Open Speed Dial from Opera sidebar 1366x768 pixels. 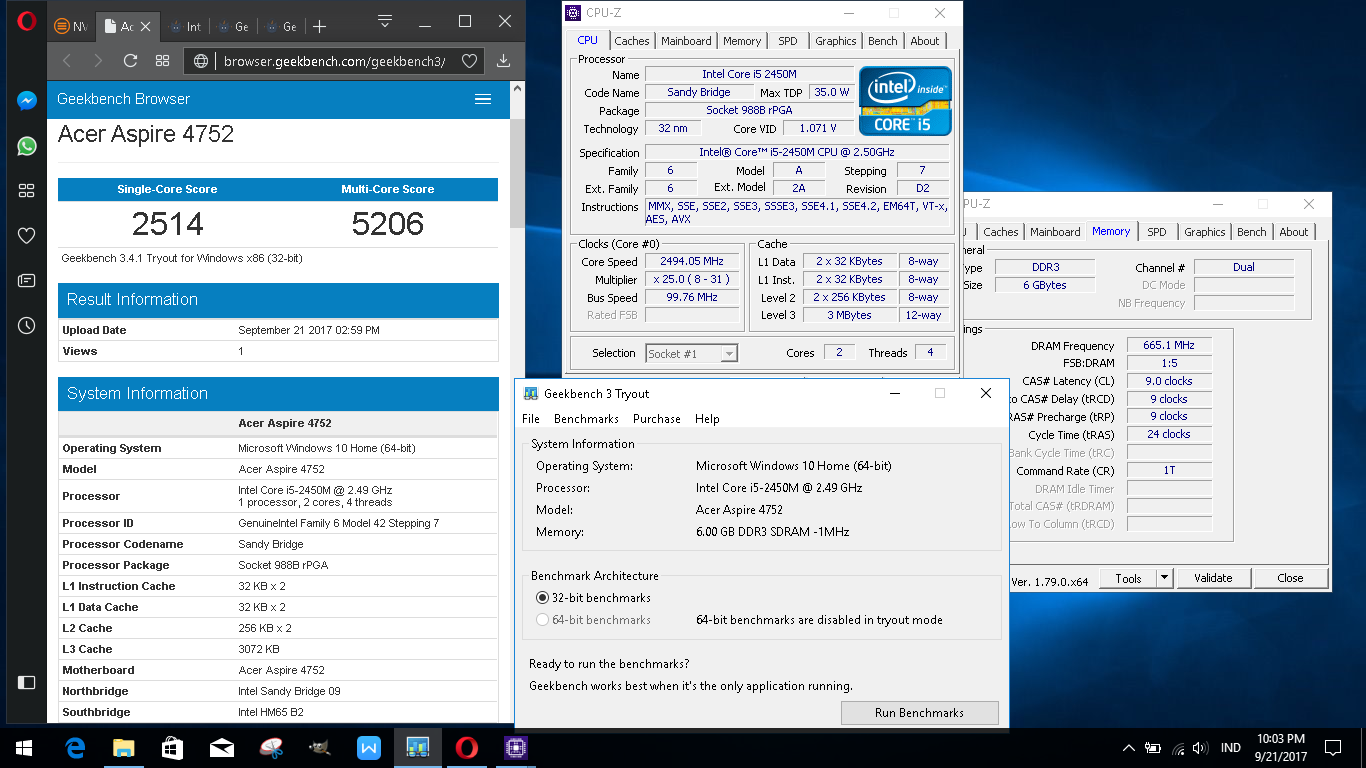[x=27, y=191]
